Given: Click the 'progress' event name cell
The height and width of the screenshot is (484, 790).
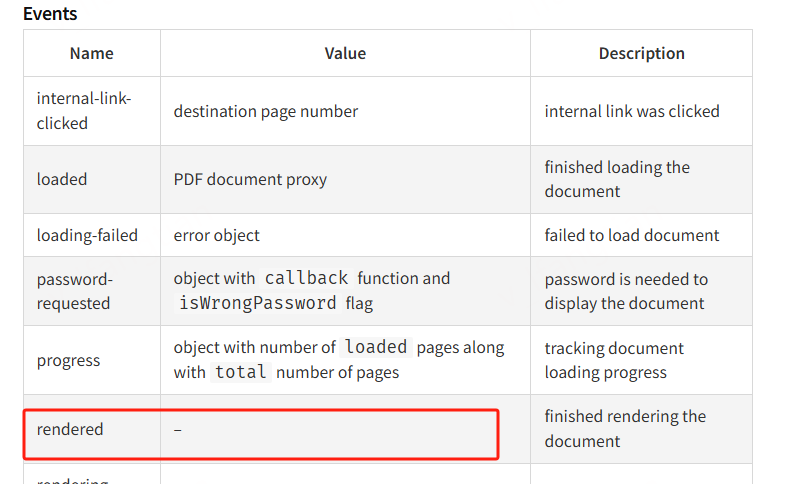Looking at the screenshot, I should [92, 360].
